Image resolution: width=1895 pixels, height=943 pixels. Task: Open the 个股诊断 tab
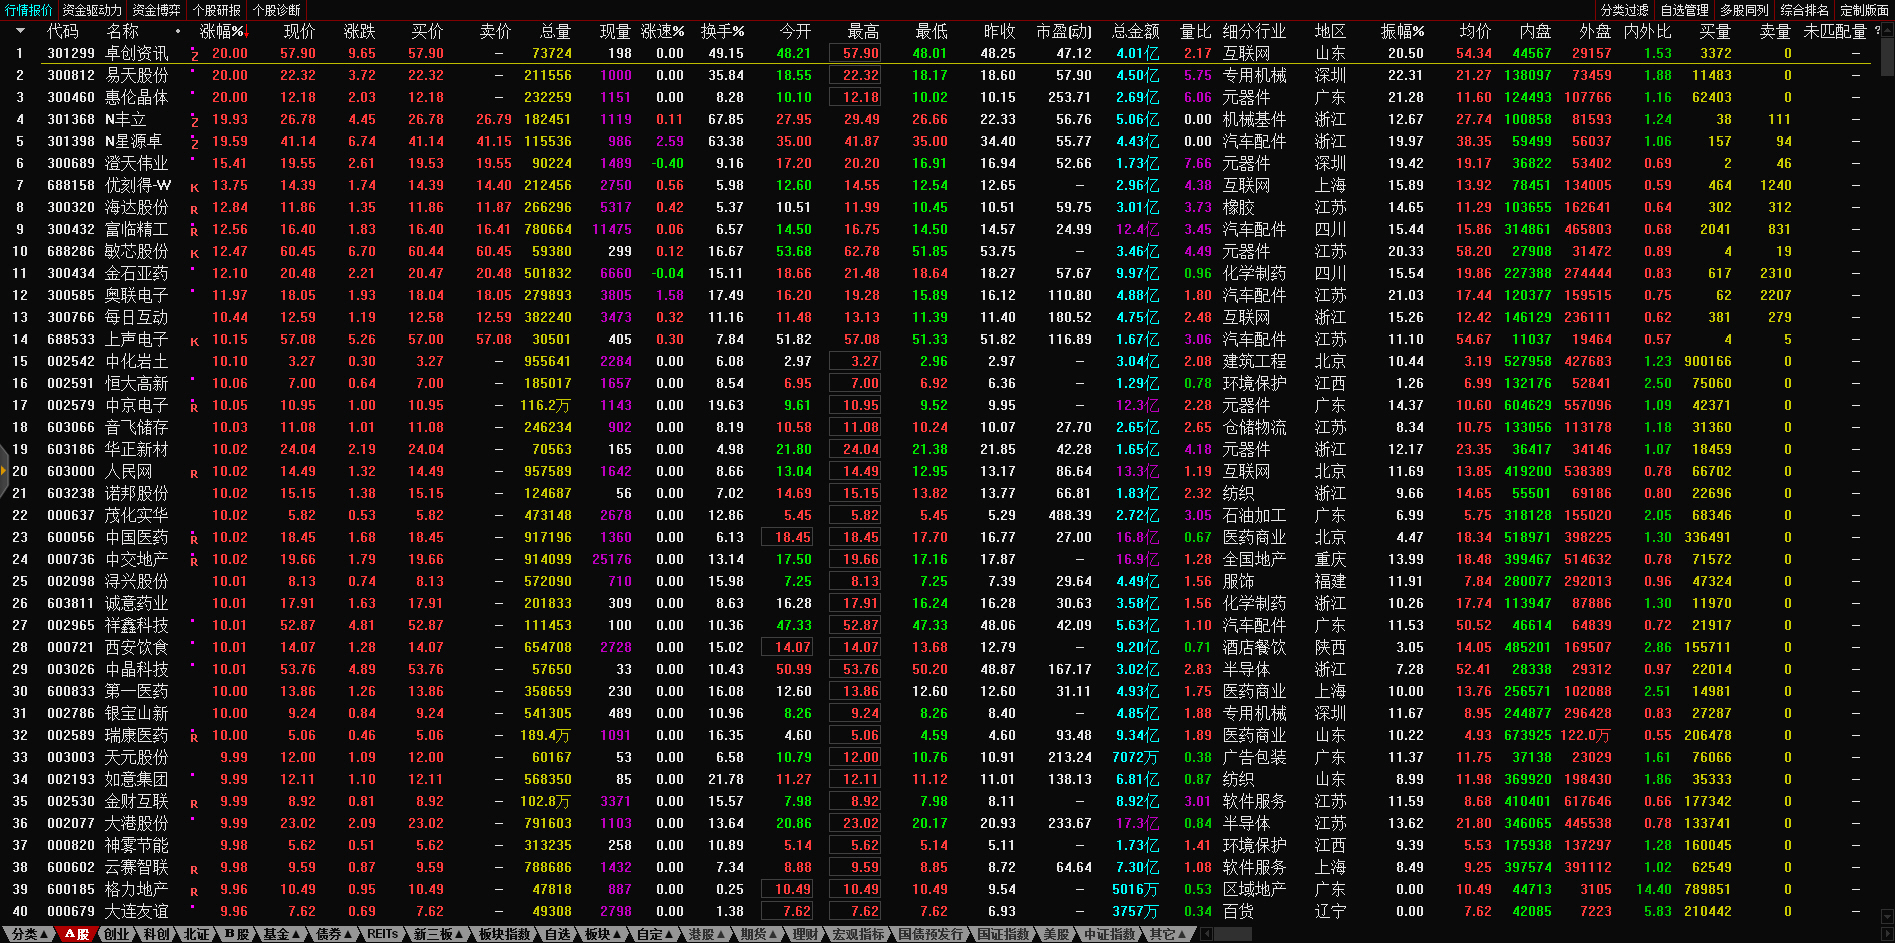click(276, 10)
